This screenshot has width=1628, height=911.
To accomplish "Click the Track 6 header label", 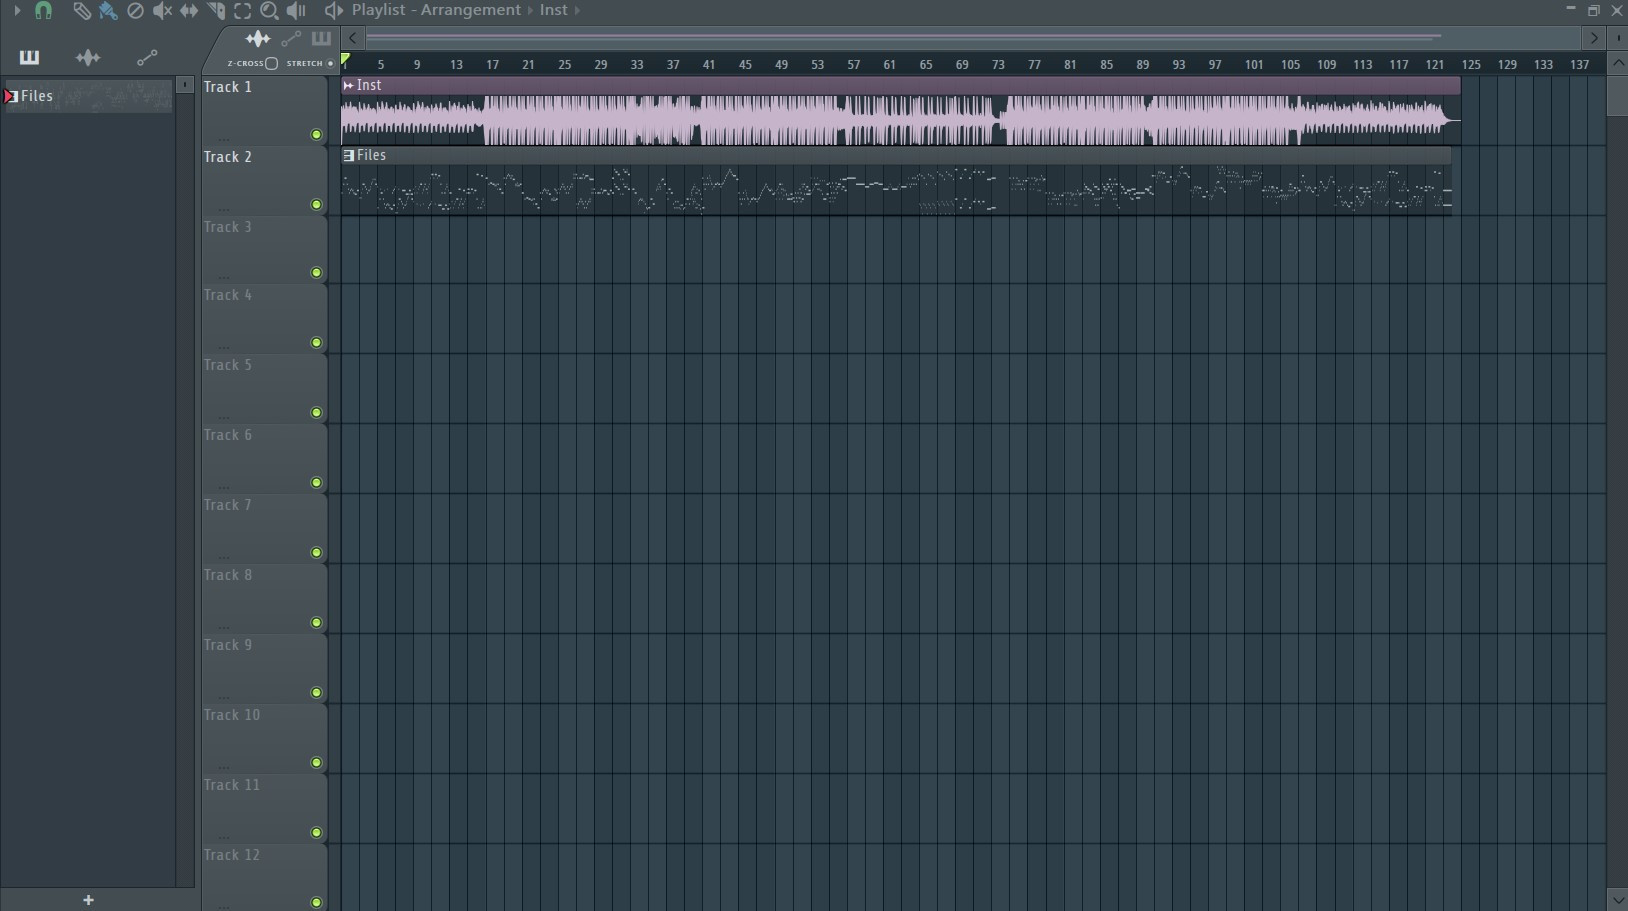I will (x=228, y=435).
